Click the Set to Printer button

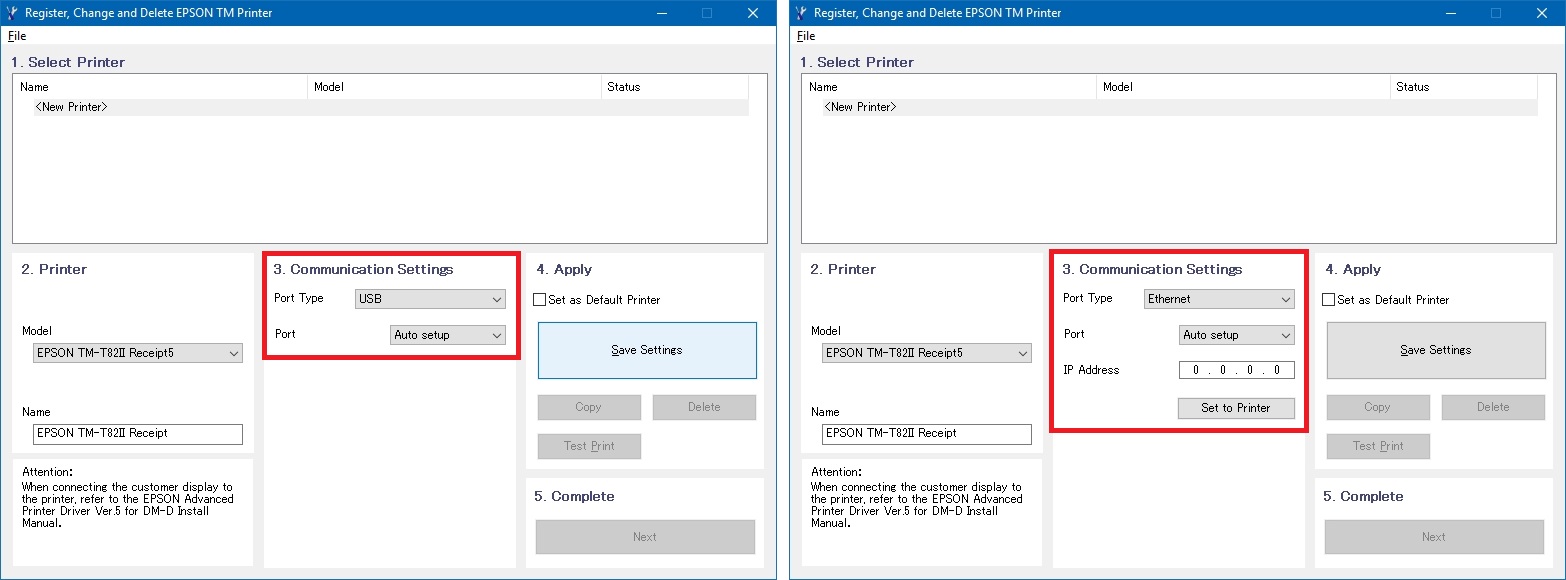click(1236, 408)
